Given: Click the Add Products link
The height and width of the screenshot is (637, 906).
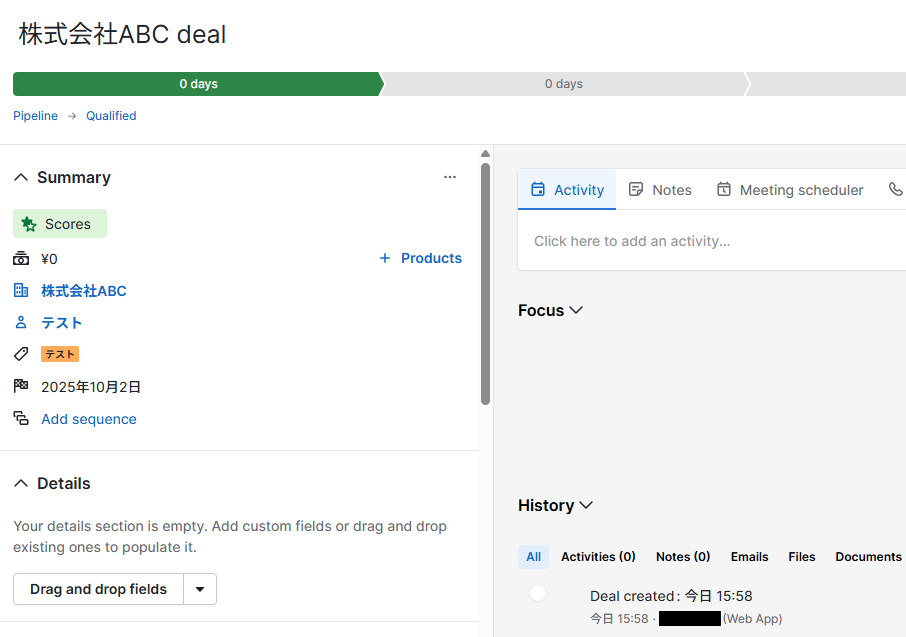Looking at the screenshot, I should tap(420, 258).
